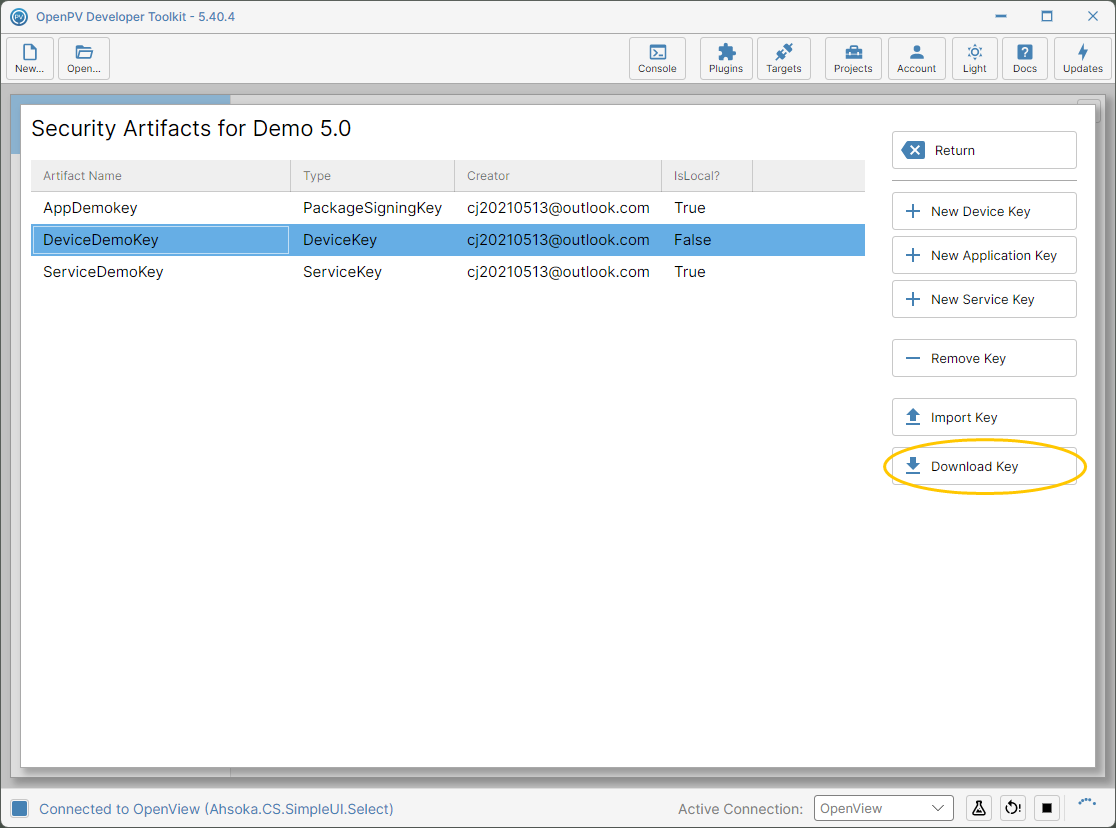The height and width of the screenshot is (828, 1116).
Task: Click the dotted activity icon in status bar
Action: click(x=1087, y=802)
